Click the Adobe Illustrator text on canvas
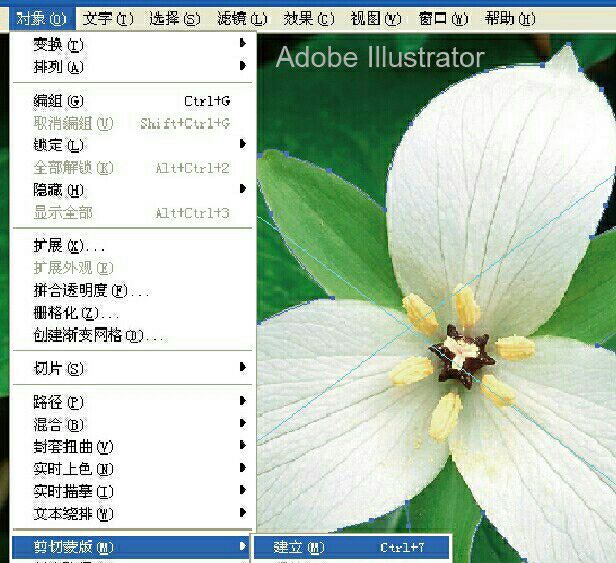 coord(380,57)
